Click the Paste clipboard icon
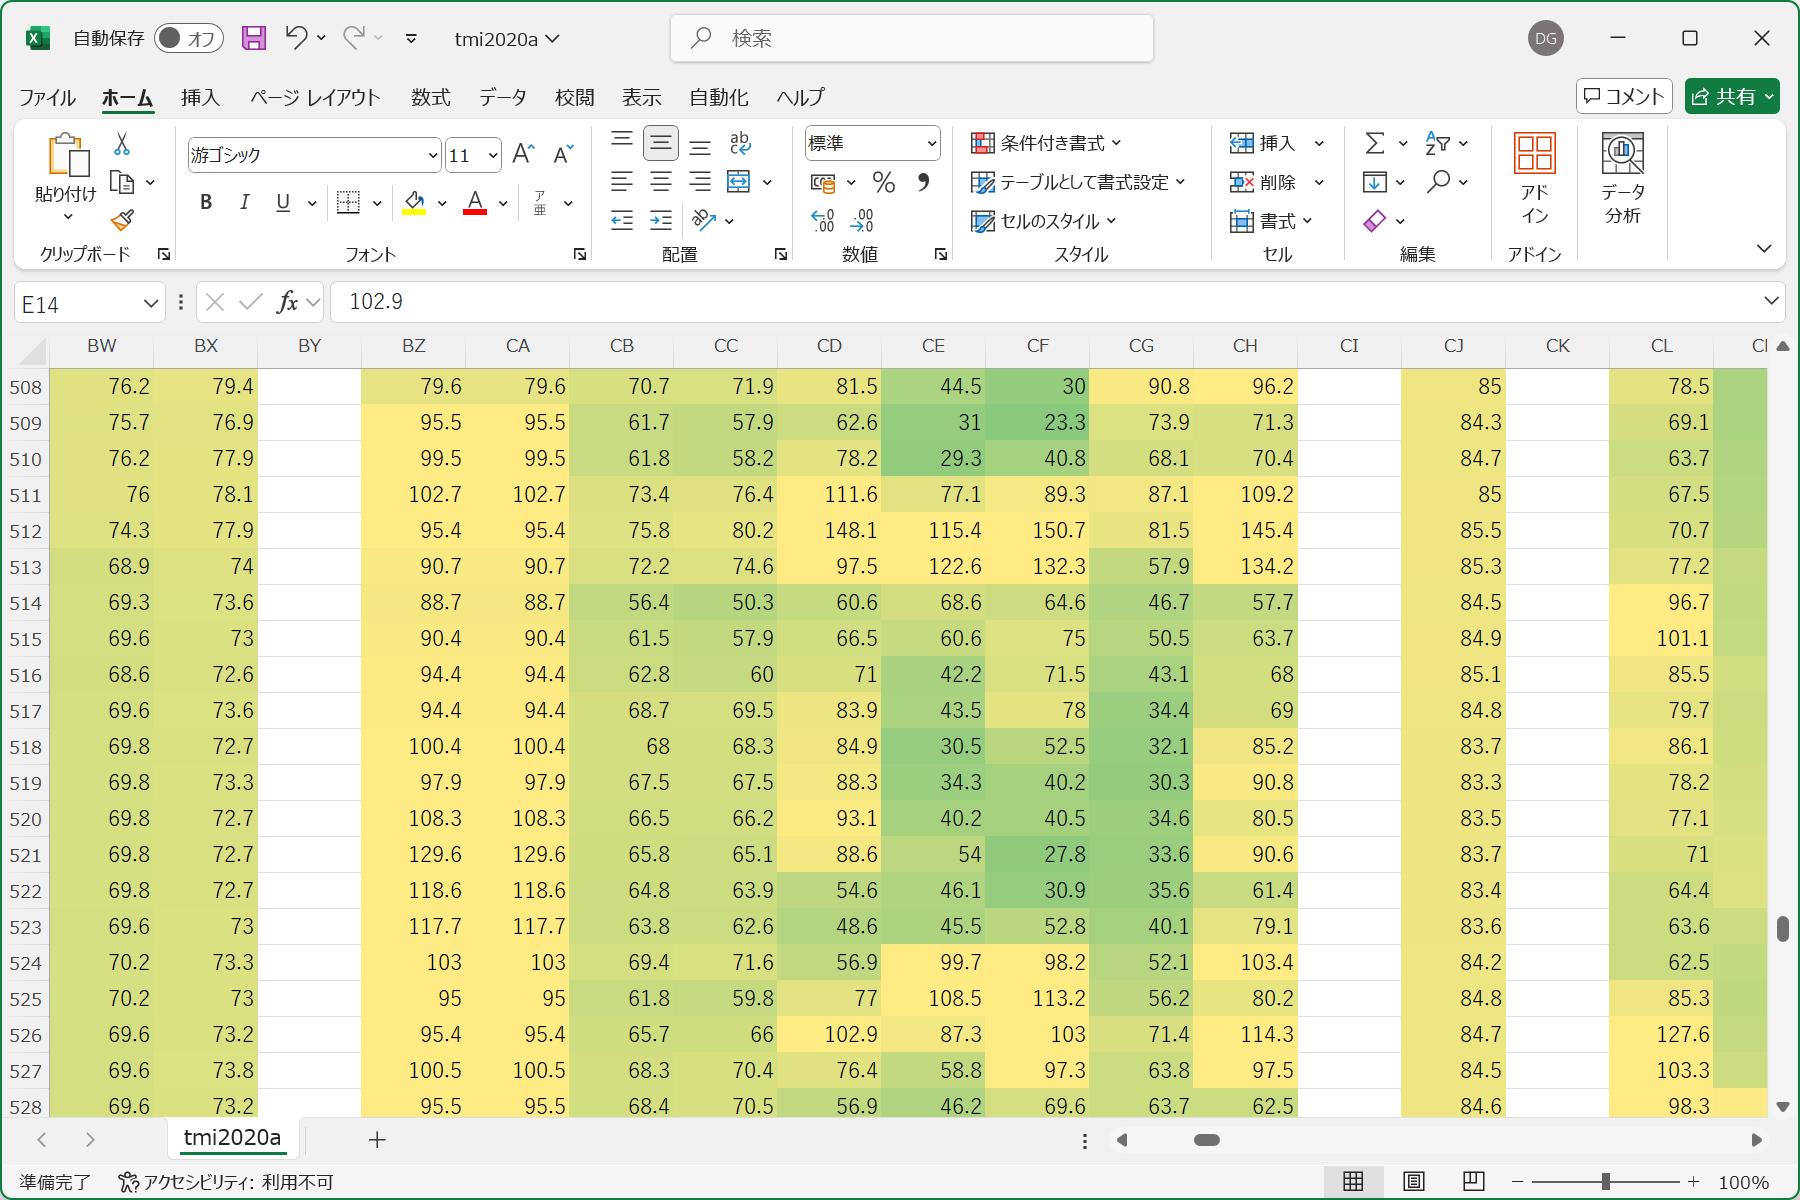This screenshot has height=1200, width=1800. click(x=67, y=155)
